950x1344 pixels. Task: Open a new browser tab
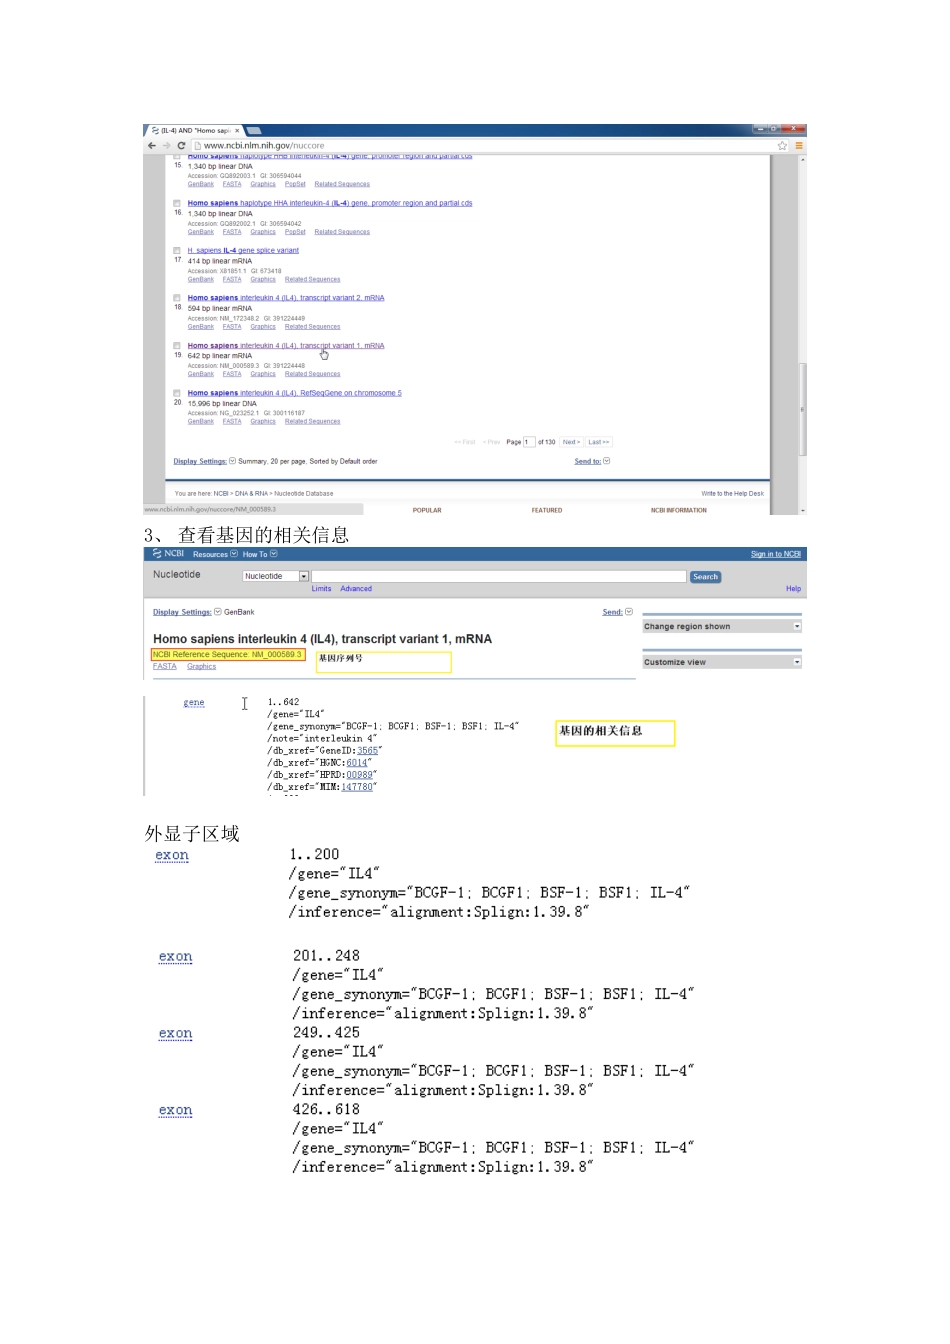(254, 131)
